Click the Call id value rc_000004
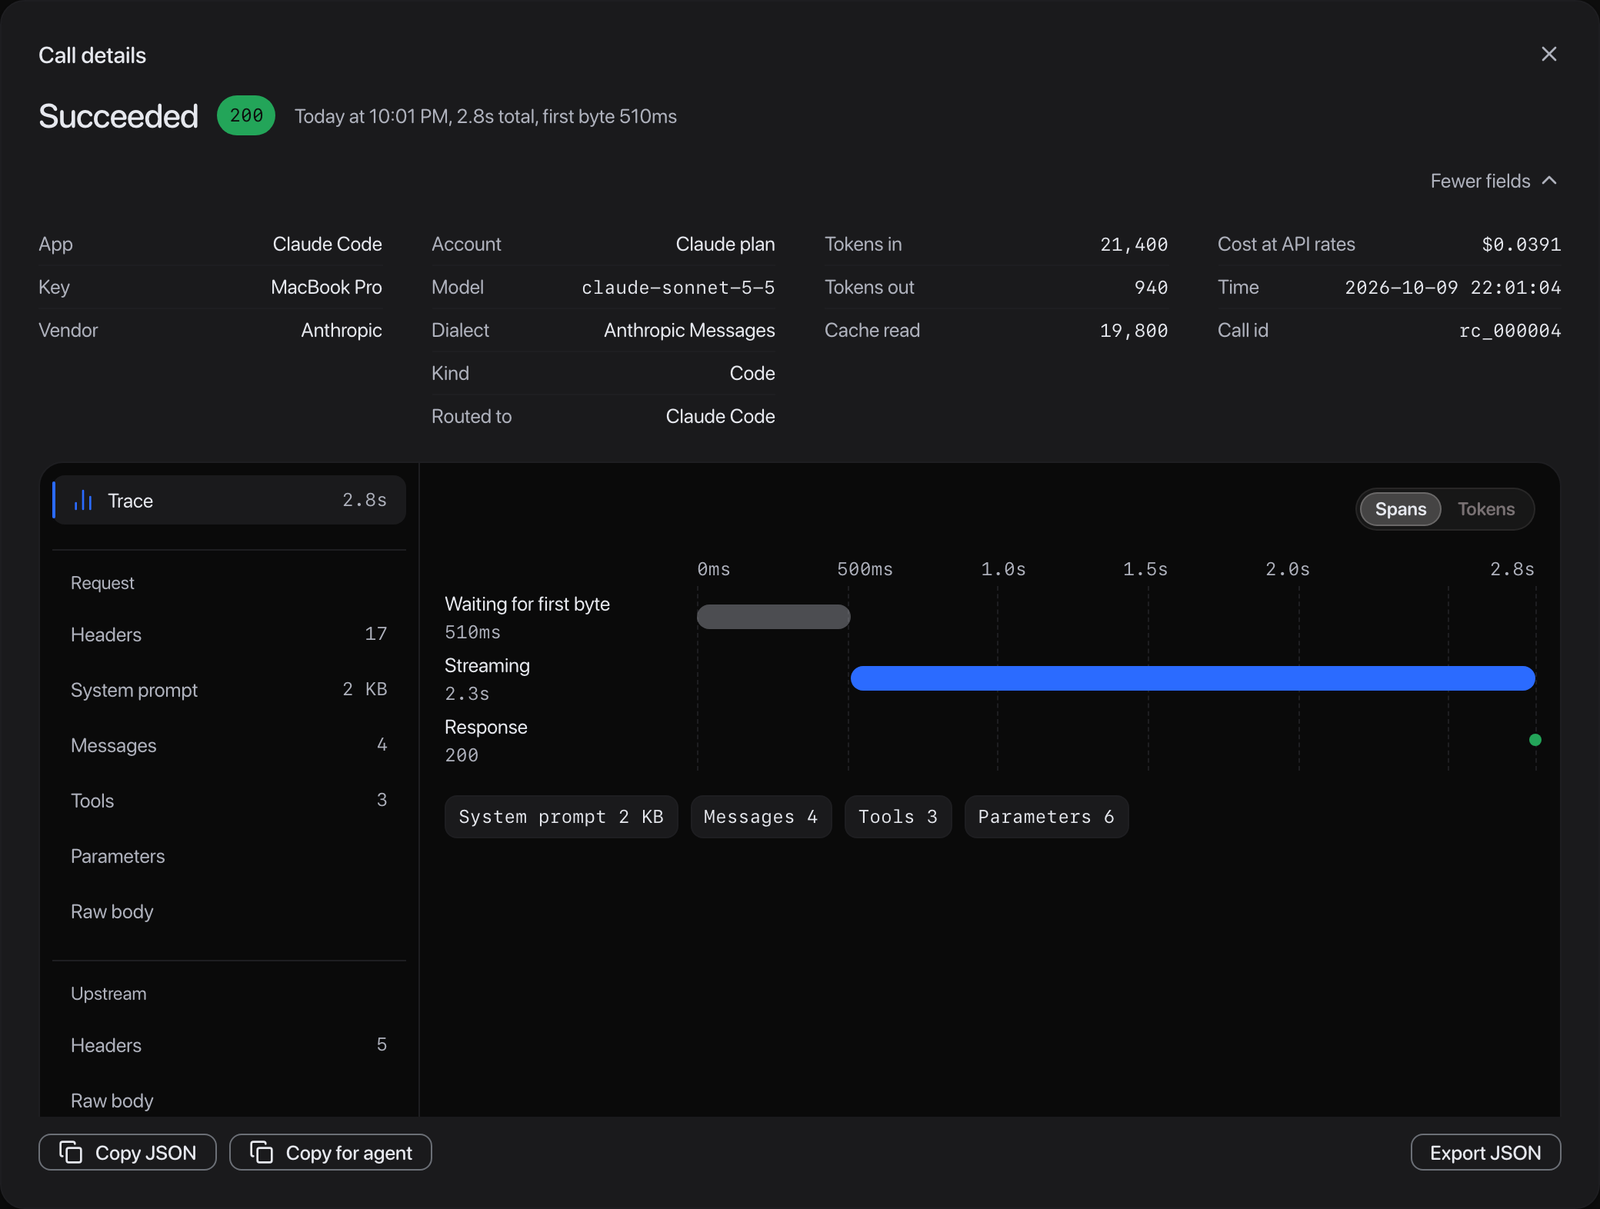The width and height of the screenshot is (1600, 1209). pos(1510,330)
